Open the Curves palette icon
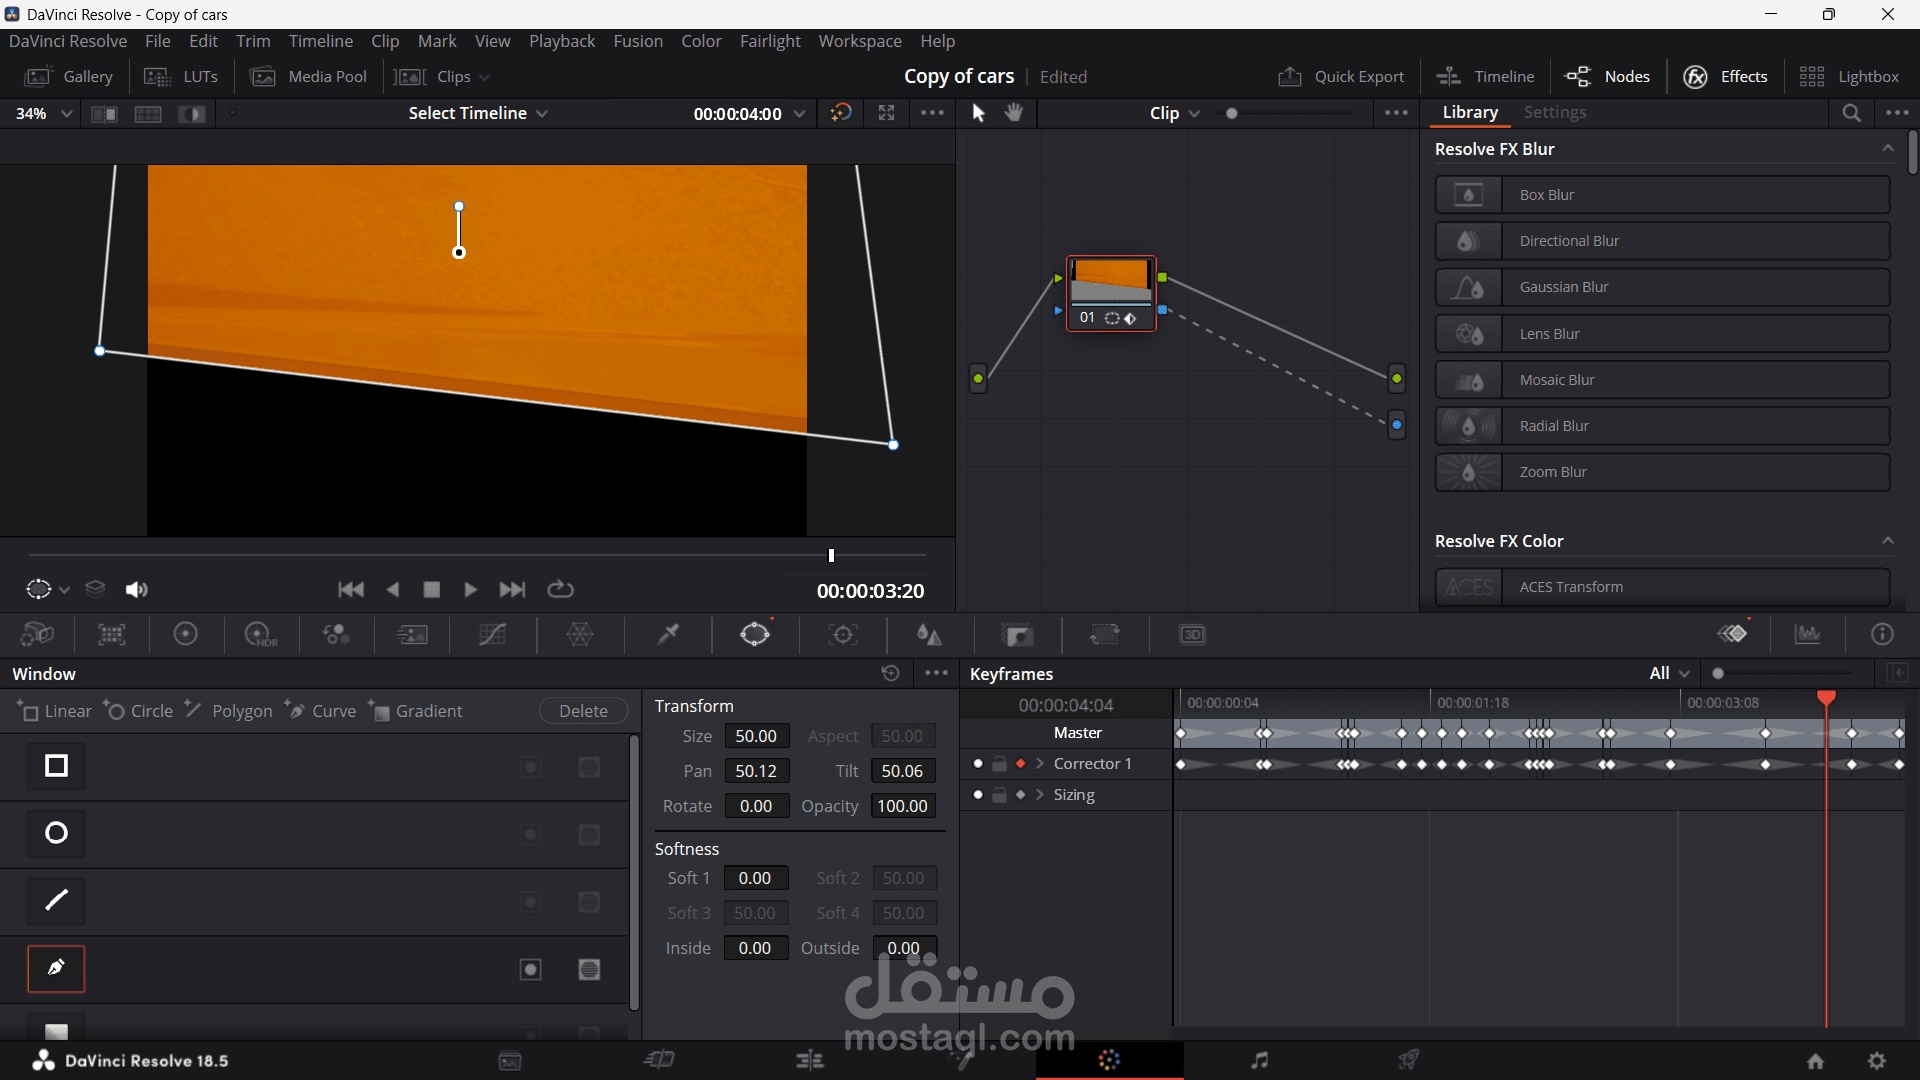 click(492, 634)
